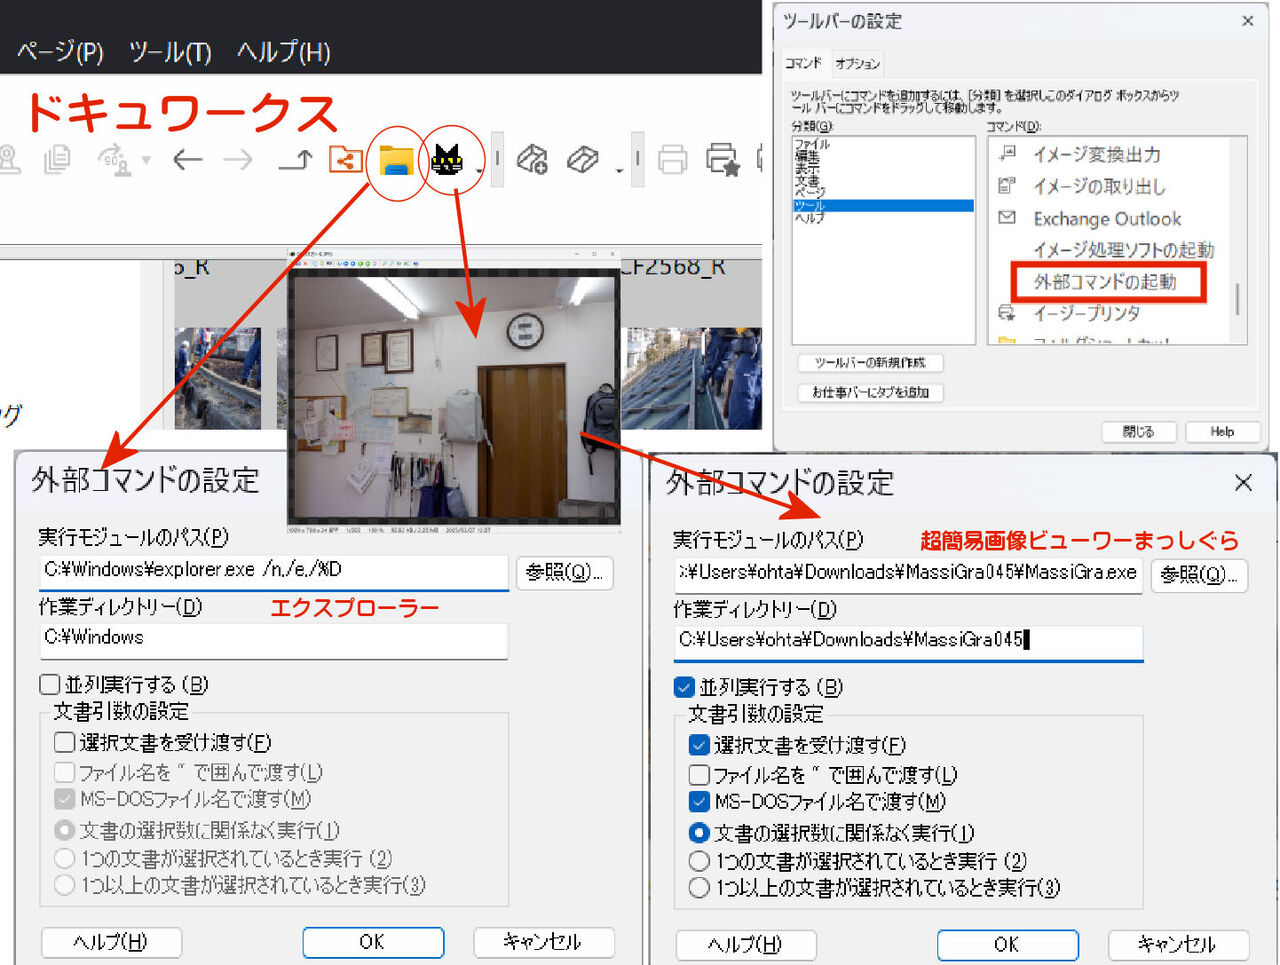Select イメージ処理ソフトの起動 in command list
The width and height of the screenshot is (1280, 965).
(1123, 250)
